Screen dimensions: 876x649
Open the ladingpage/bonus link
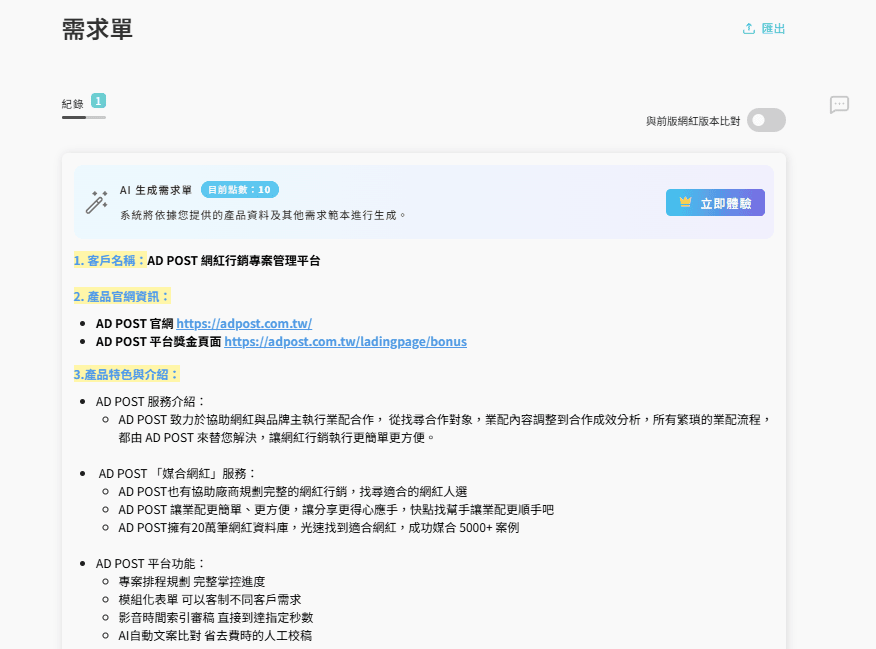pos(345,341)
